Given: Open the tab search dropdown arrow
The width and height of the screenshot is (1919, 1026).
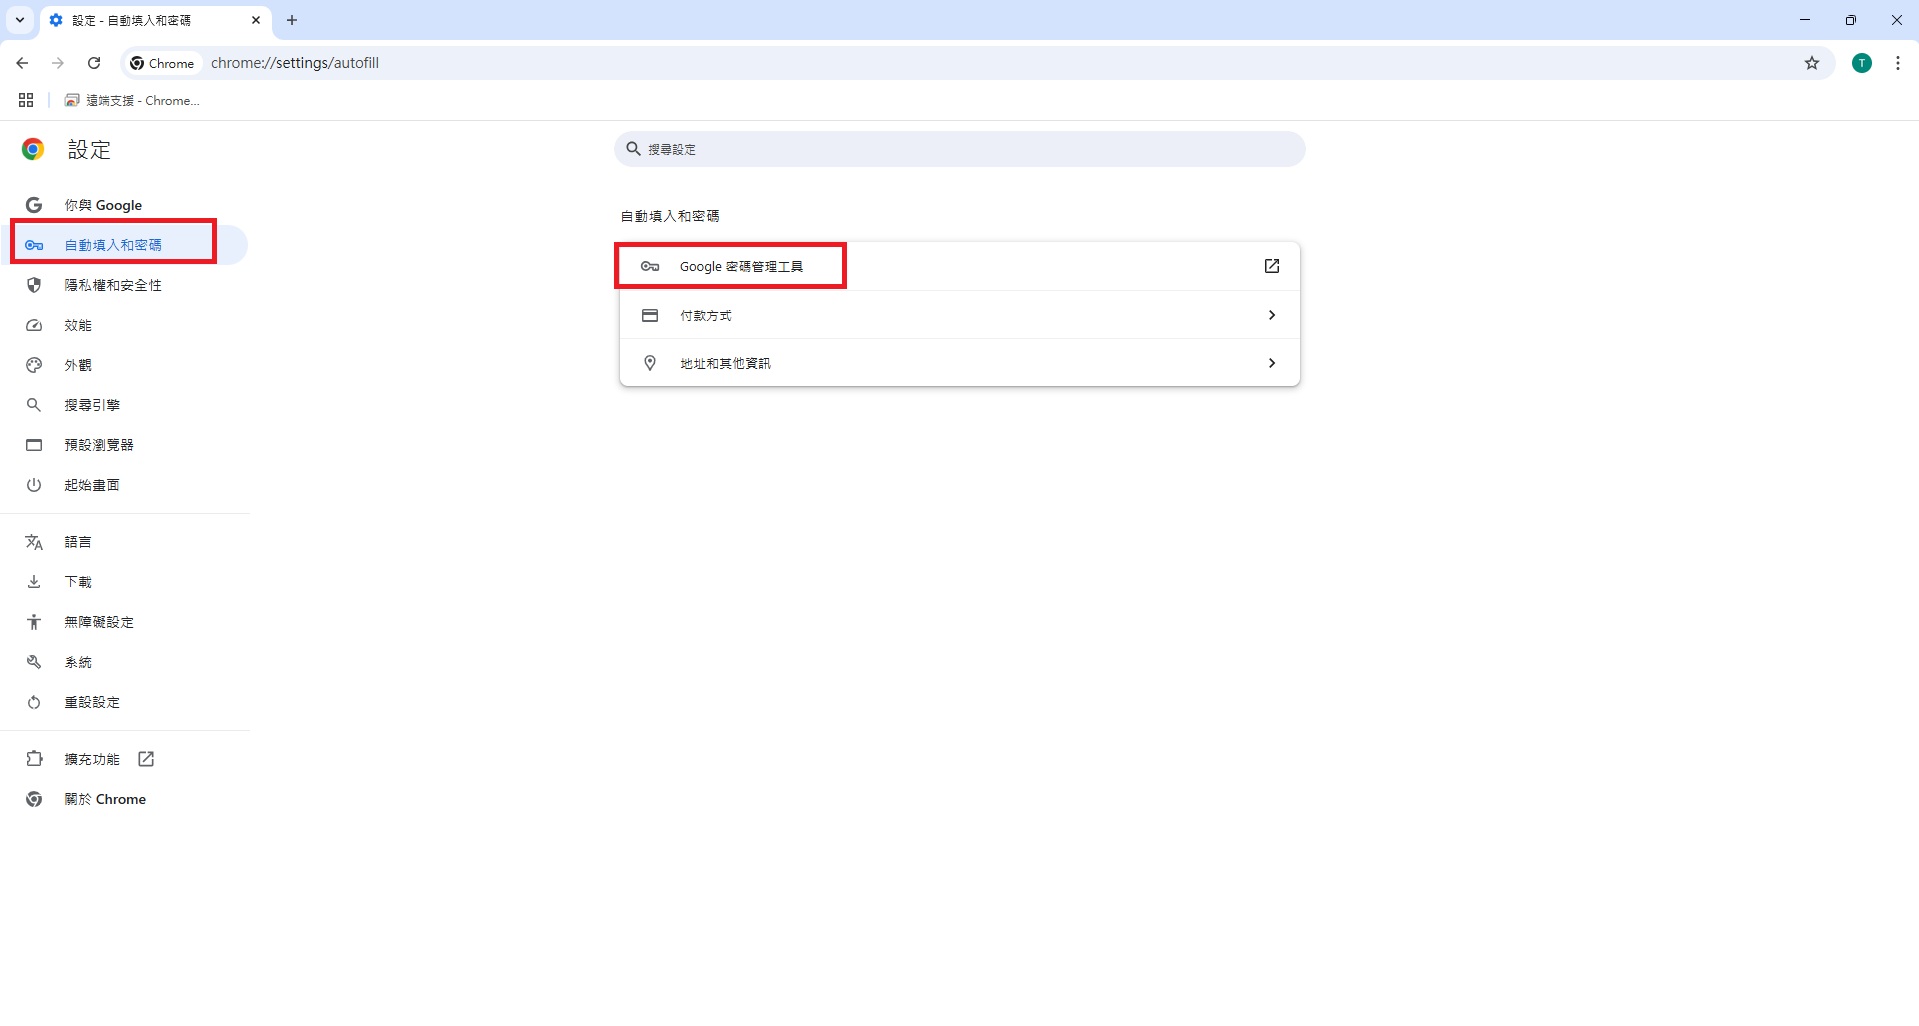Looking at the screenshot, I should pos(19,20).
